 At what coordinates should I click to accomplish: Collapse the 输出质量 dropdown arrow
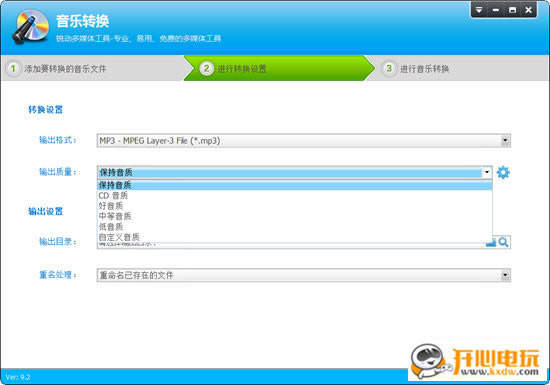pyautogui.click(x=487, y=172)
